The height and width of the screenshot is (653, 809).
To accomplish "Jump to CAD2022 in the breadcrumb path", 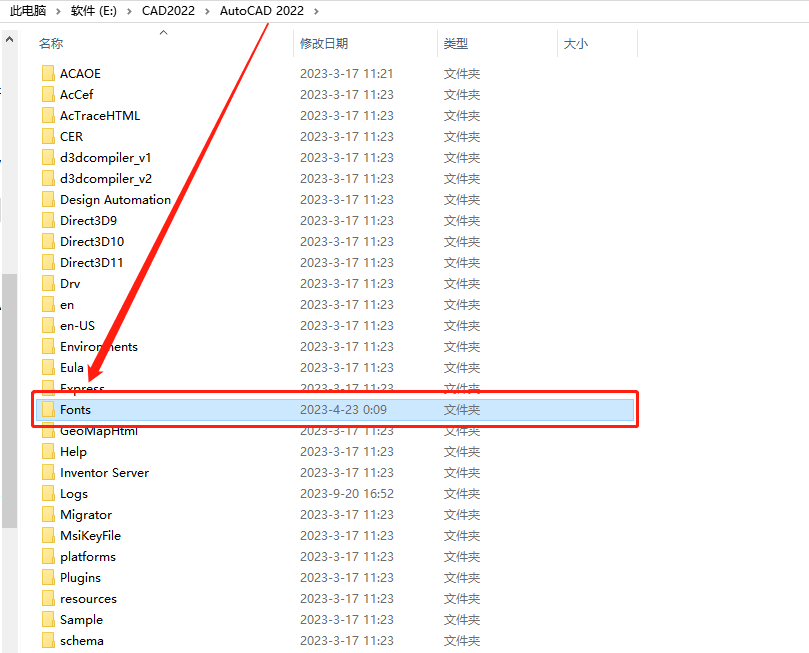I will (x=168, y=11).
